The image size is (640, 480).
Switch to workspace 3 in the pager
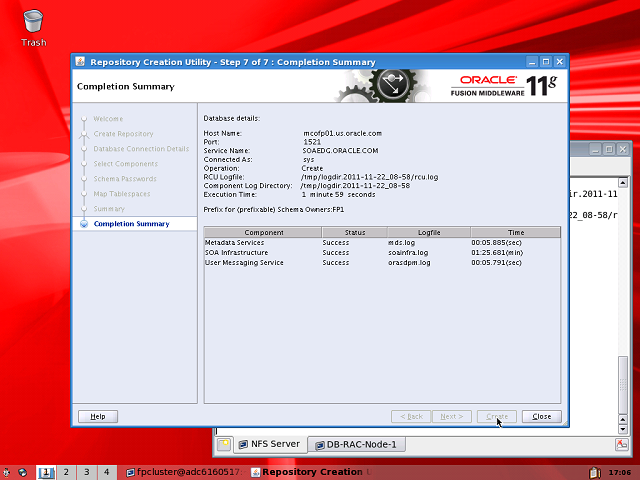coord(87,472)
